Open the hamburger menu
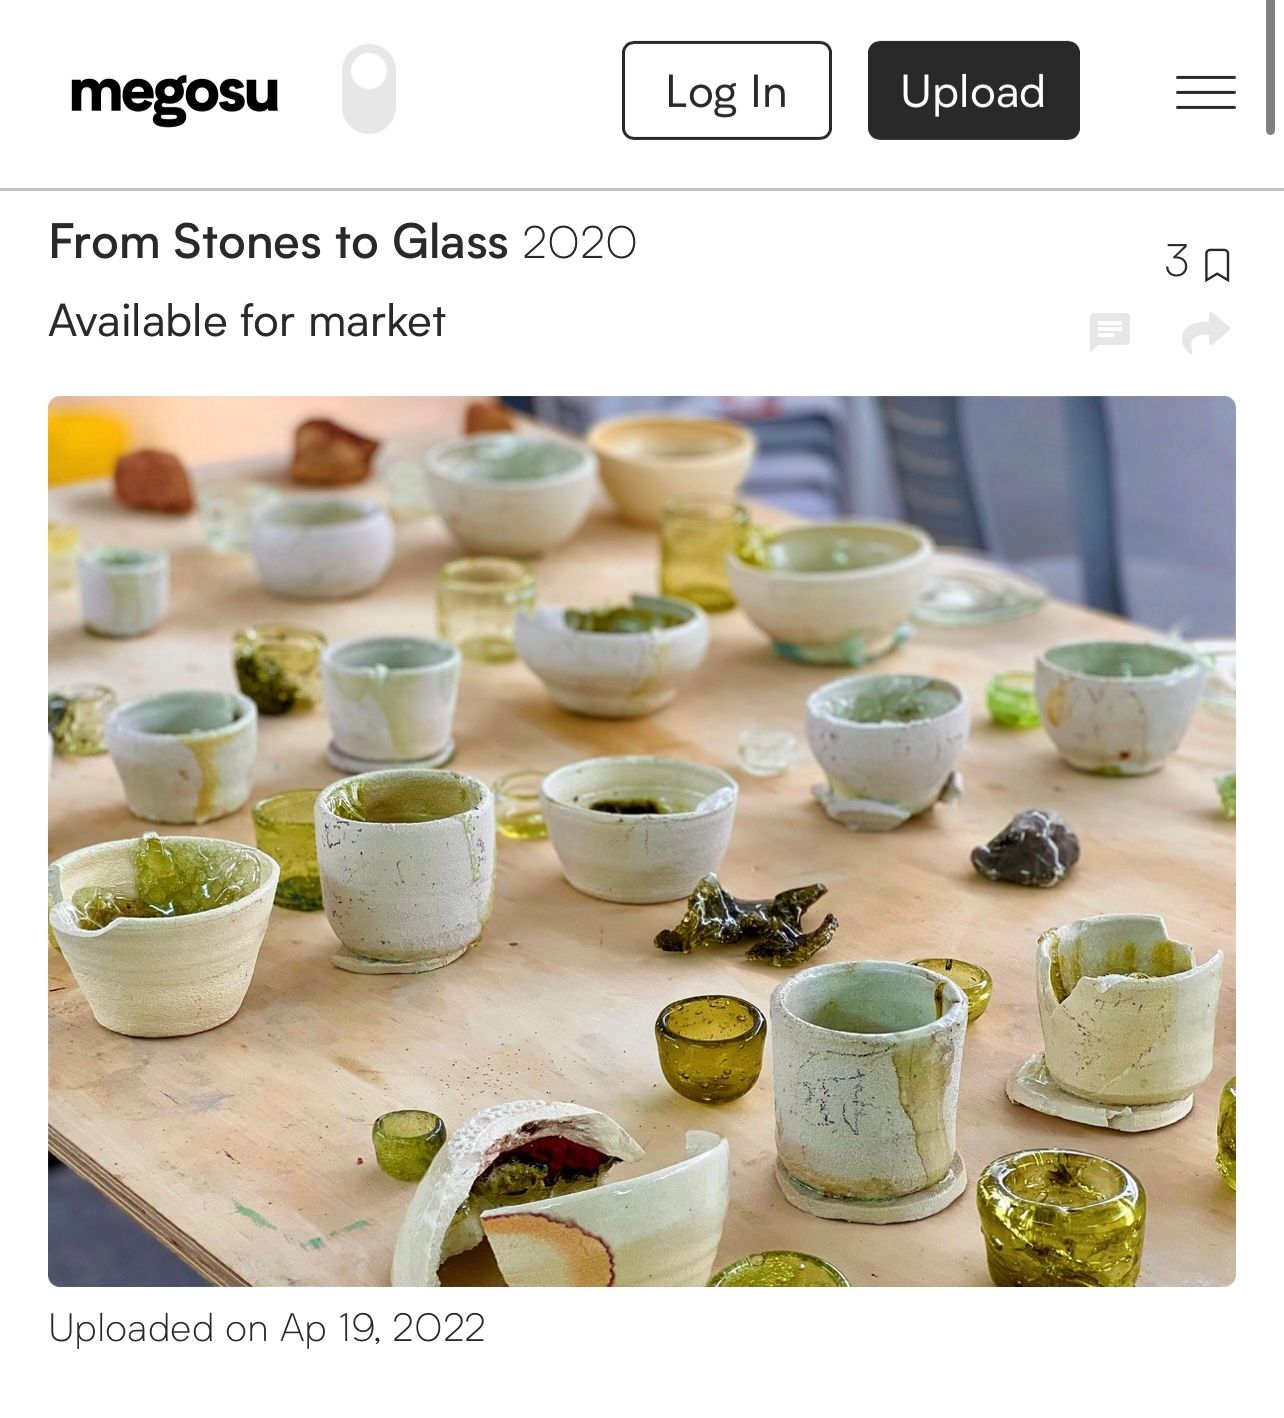Screen dimensions: 1284x1418 (x=1205, y=92)
